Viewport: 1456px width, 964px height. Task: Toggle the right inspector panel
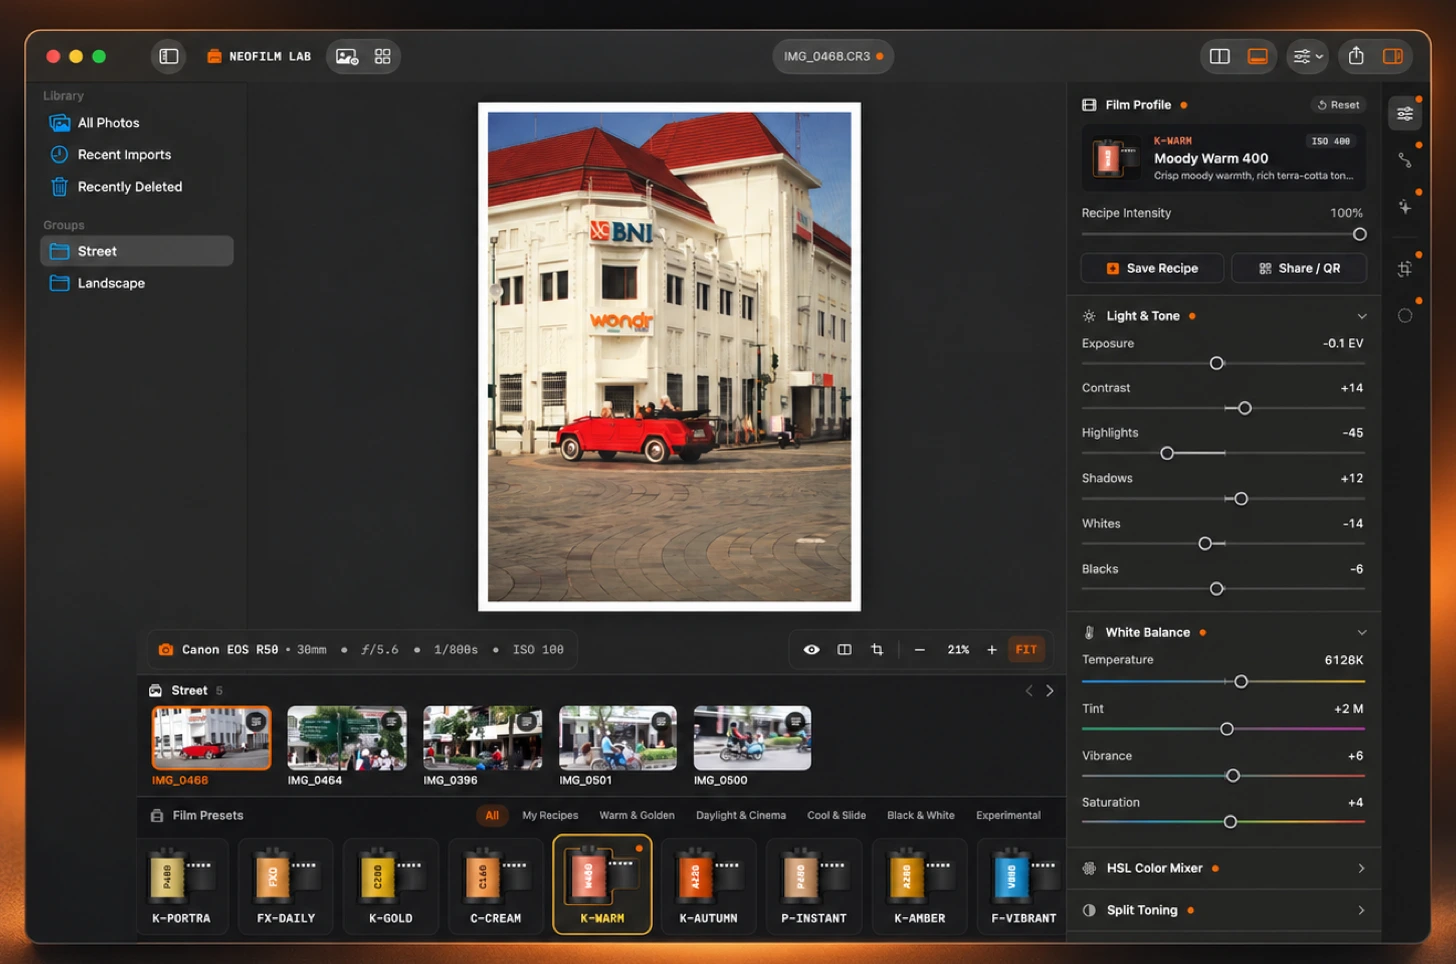pyautogui.click(x=1392, y=56)
